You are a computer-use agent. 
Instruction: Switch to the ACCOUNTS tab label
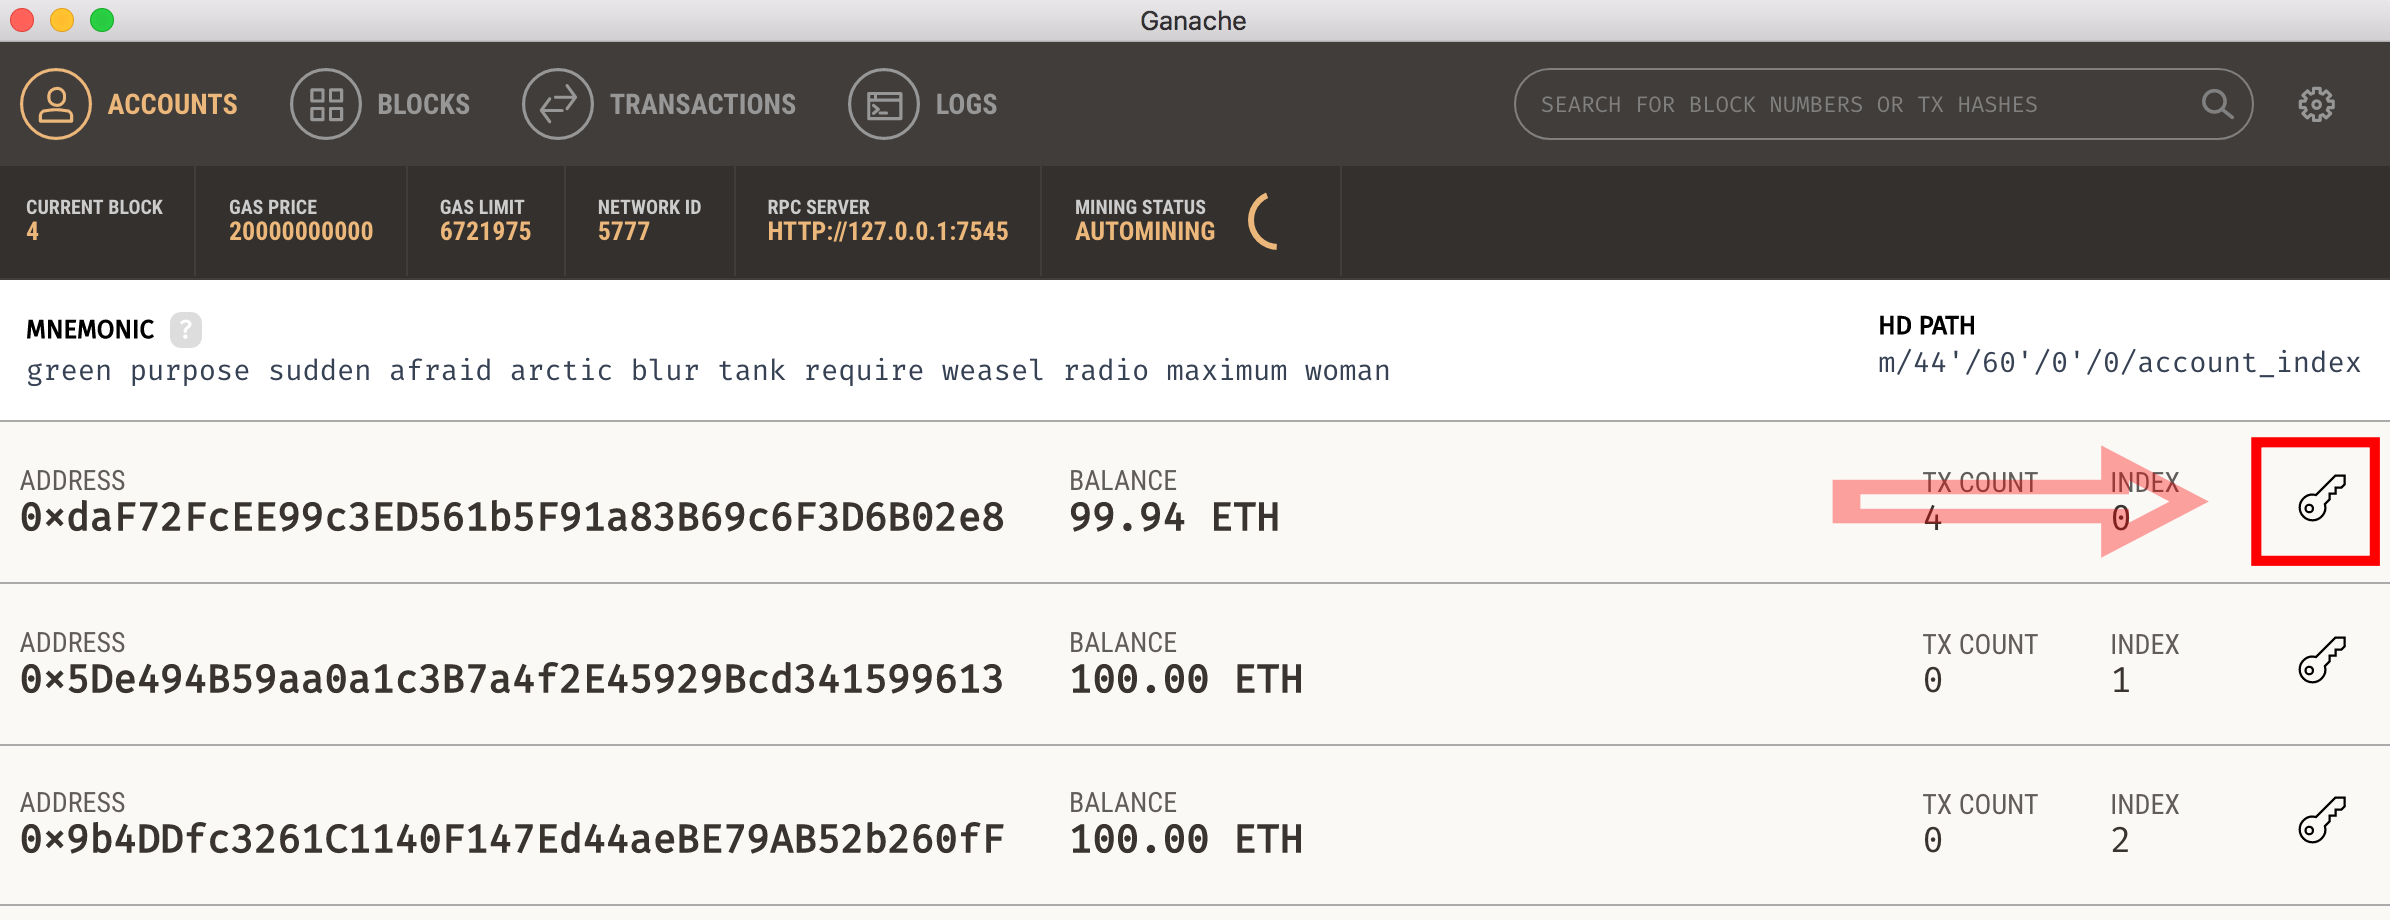(173, 104)
